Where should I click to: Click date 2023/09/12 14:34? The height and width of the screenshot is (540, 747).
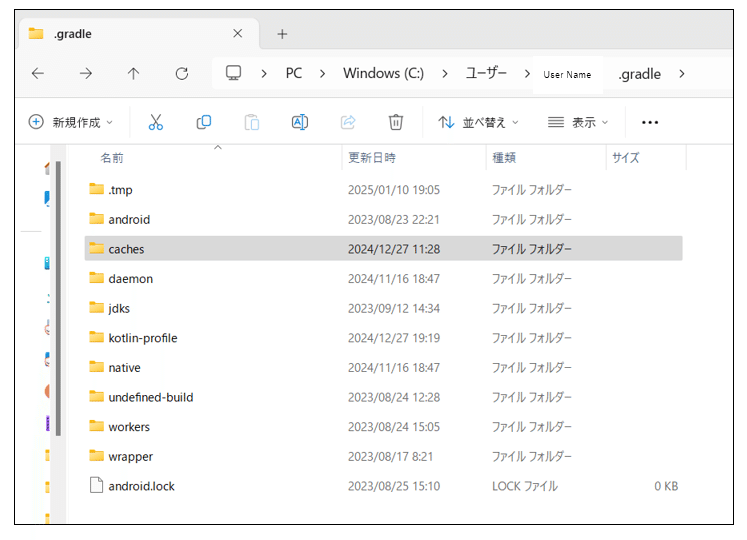coord(394,308)
